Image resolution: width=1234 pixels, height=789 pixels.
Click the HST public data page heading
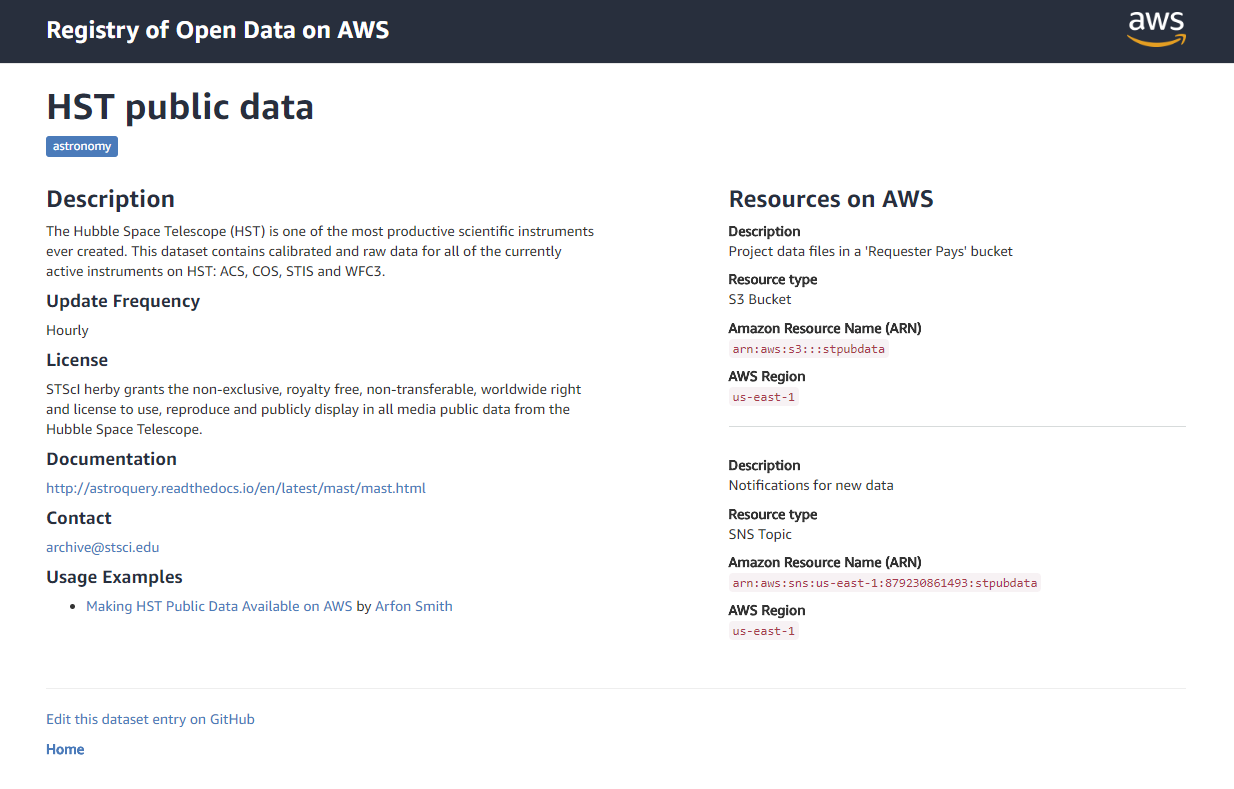pos(180,106)
